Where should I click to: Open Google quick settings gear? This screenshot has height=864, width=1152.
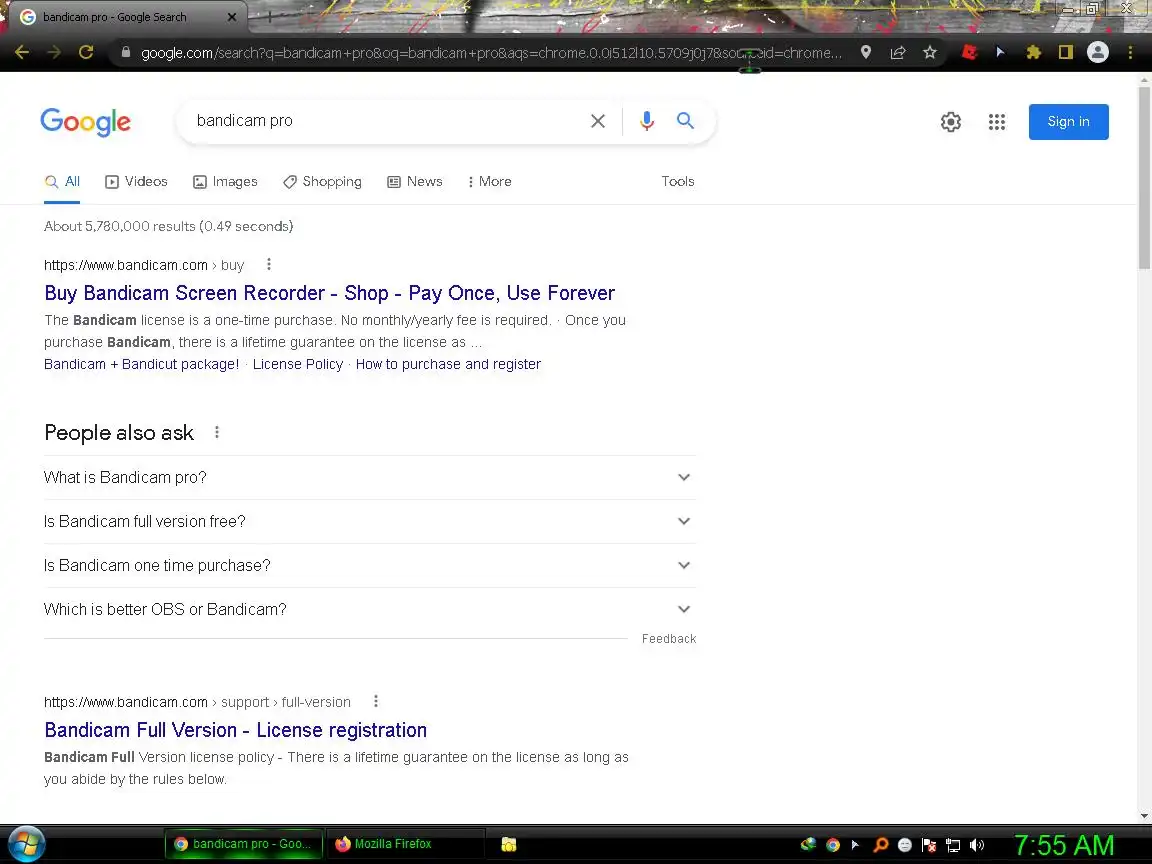(x=951, y=122)
